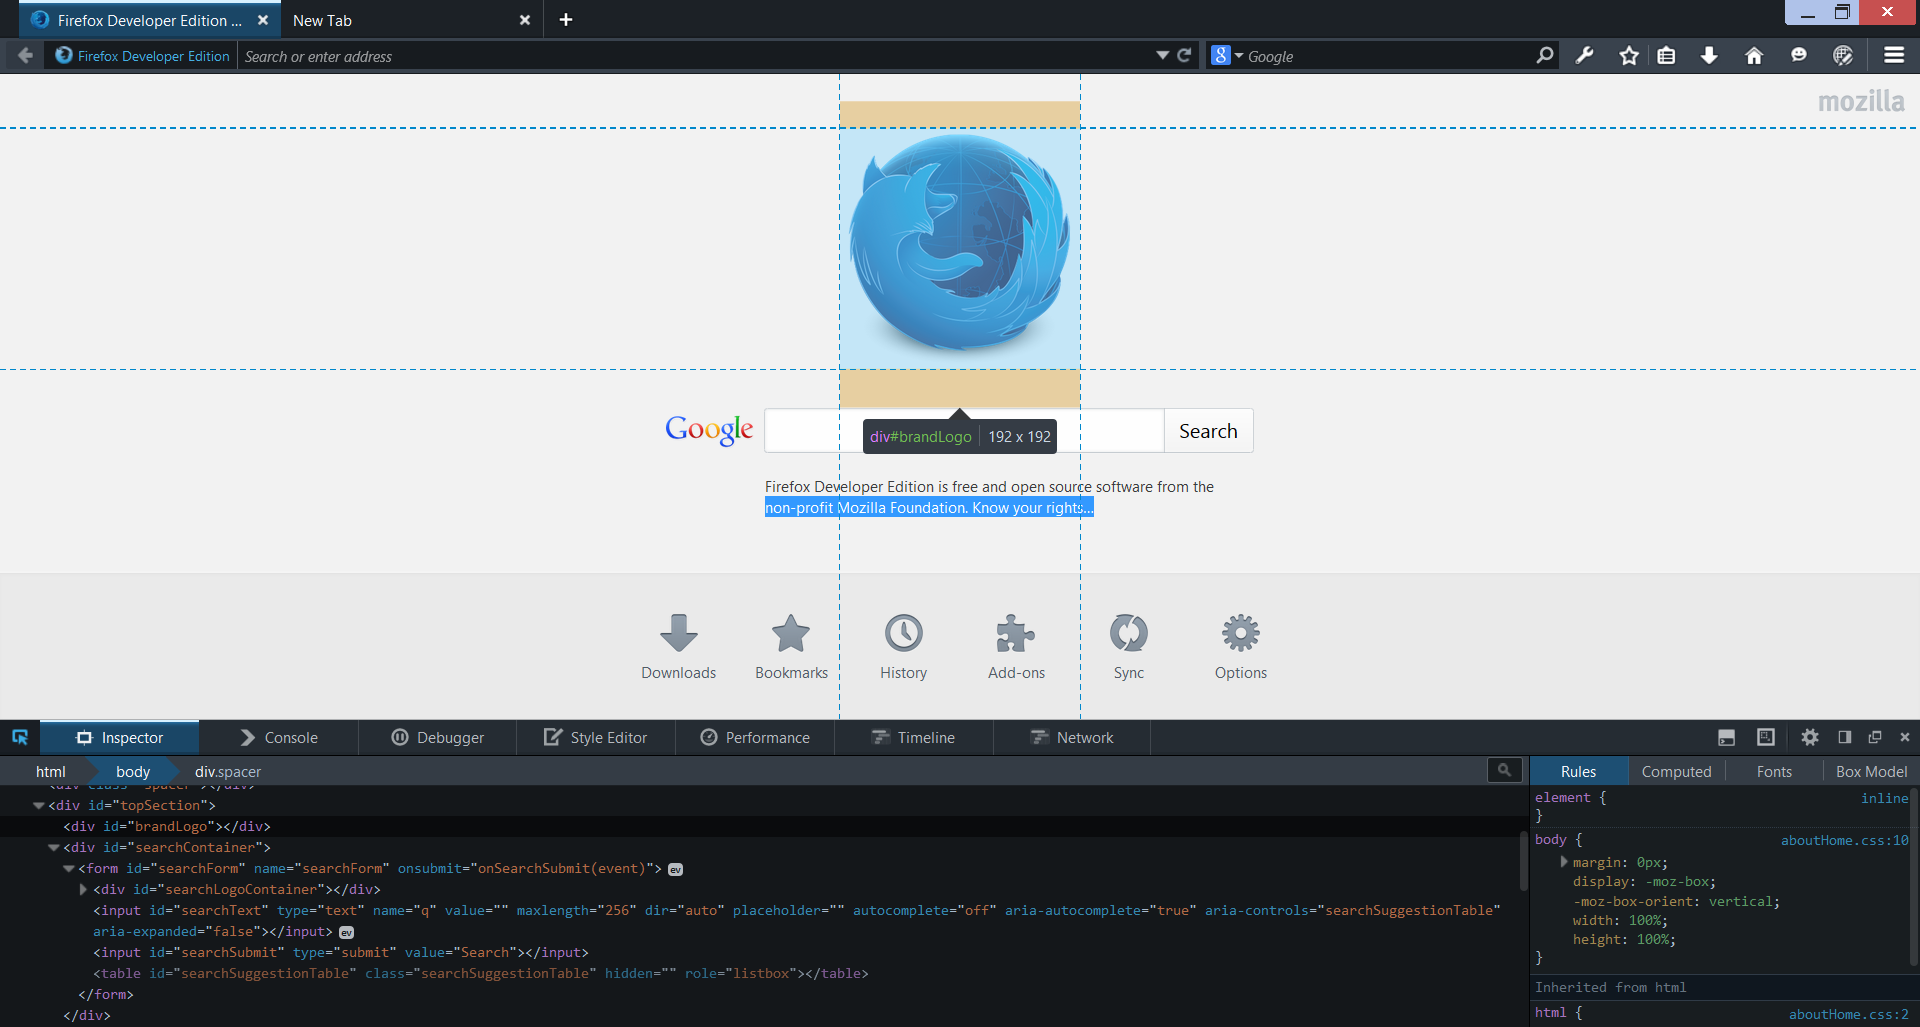Switch to the Fonts sidebar tab
The width and height of the screenshot is (1920, 1027).
coord(1774,772)
